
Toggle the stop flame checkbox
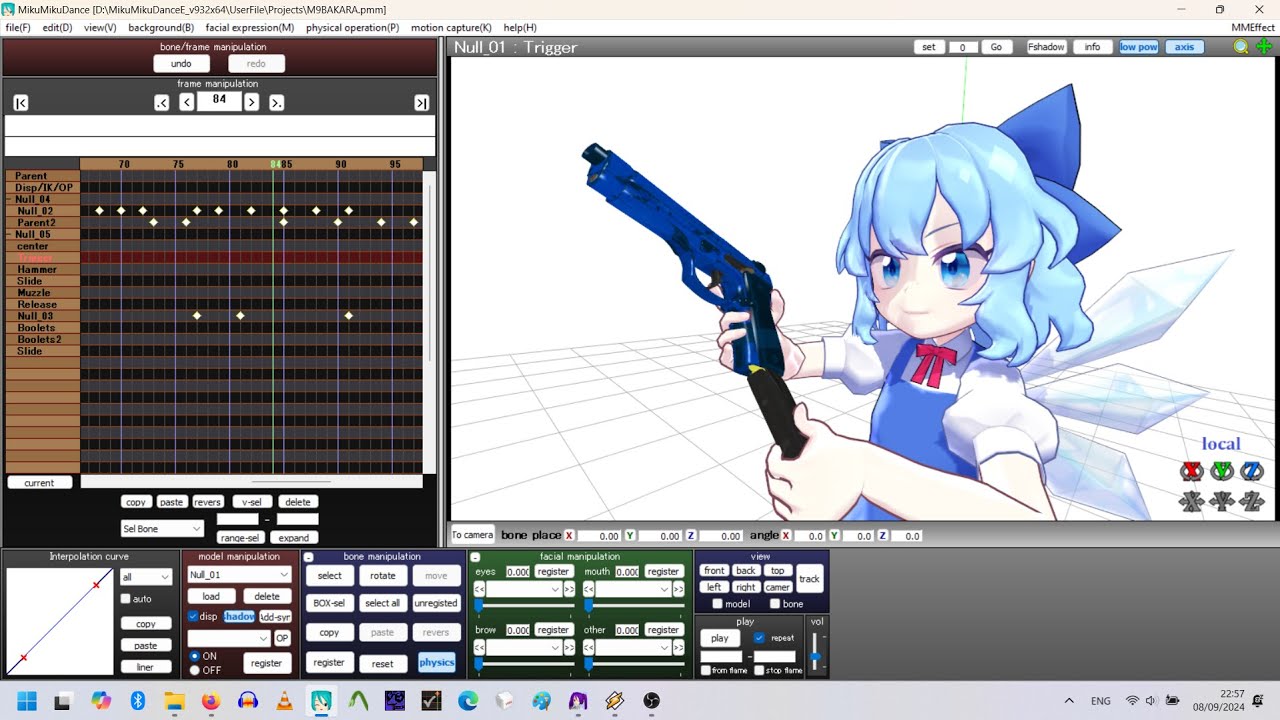click(759, 670)
